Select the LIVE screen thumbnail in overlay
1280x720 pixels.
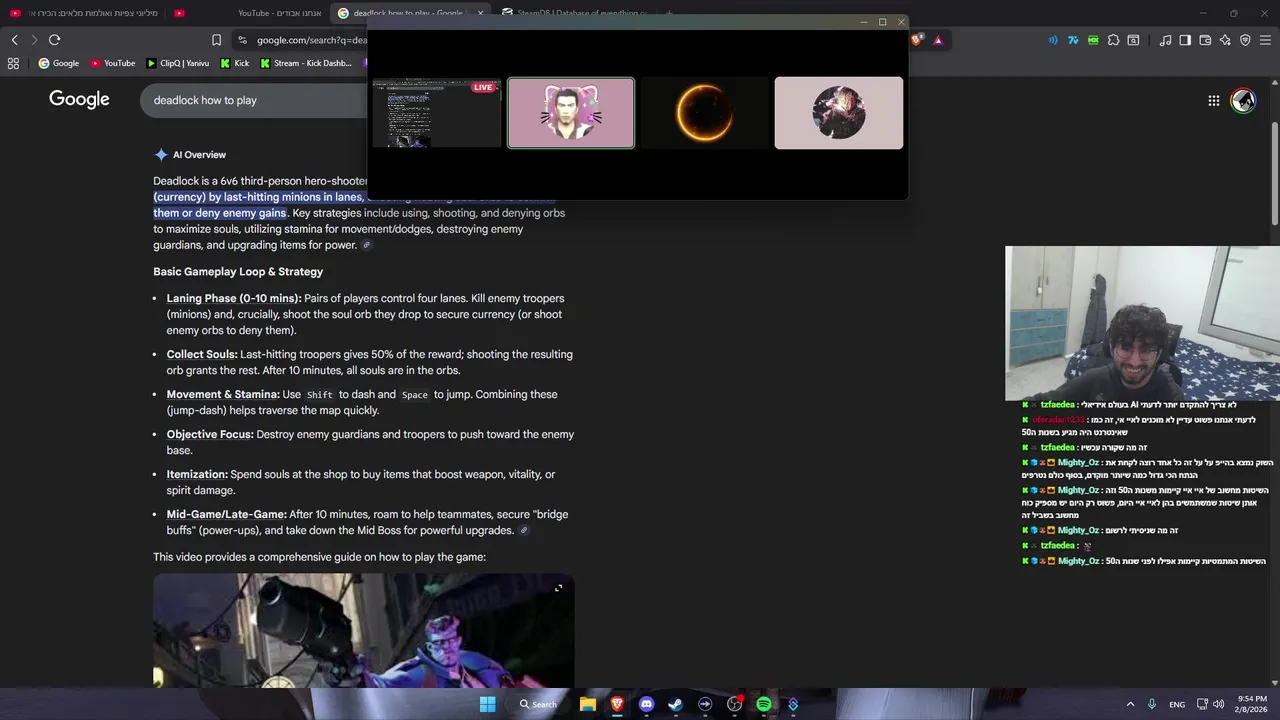pos(437,113)
